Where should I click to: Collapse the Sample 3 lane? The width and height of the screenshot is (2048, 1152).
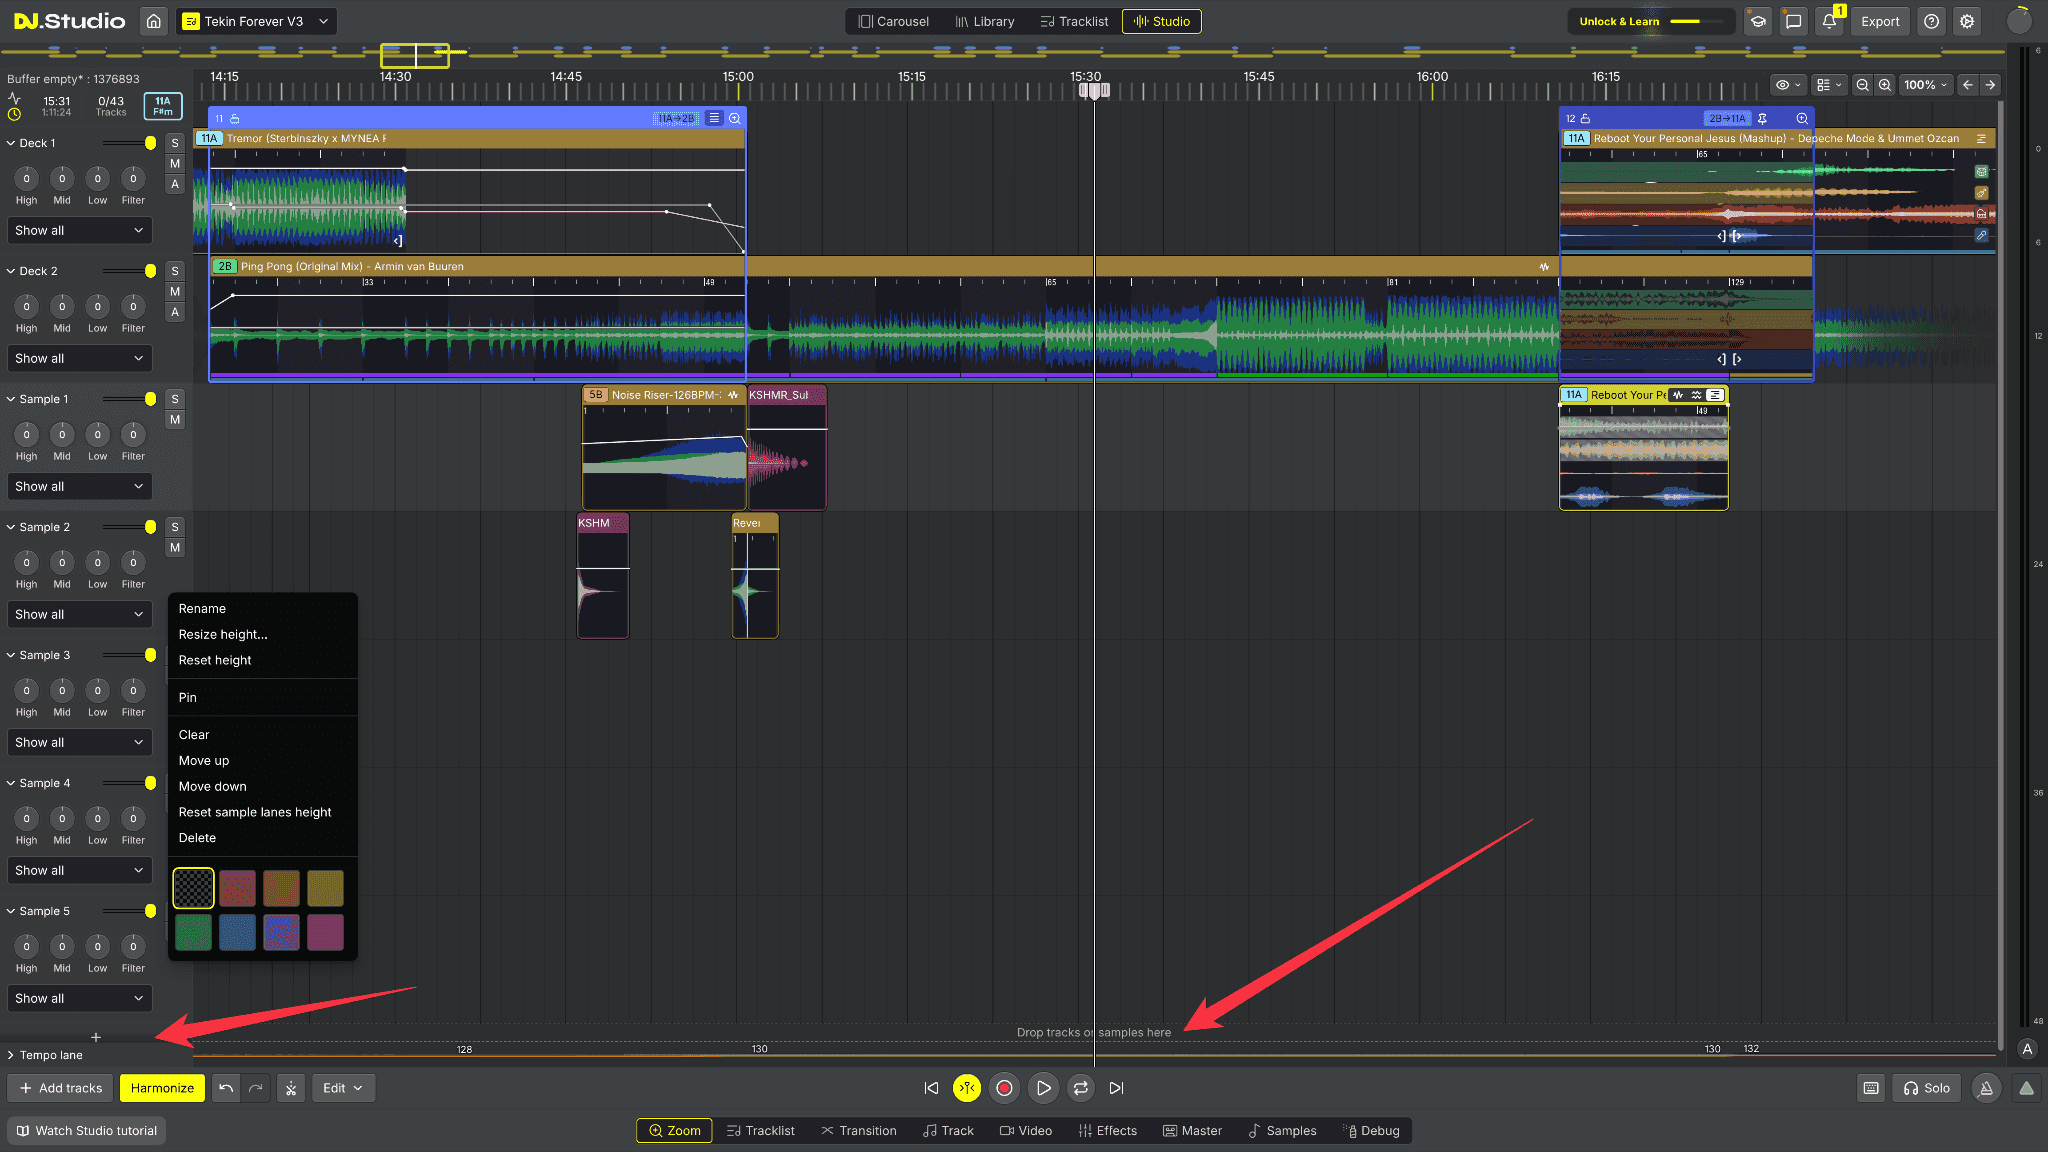[11, 655]
